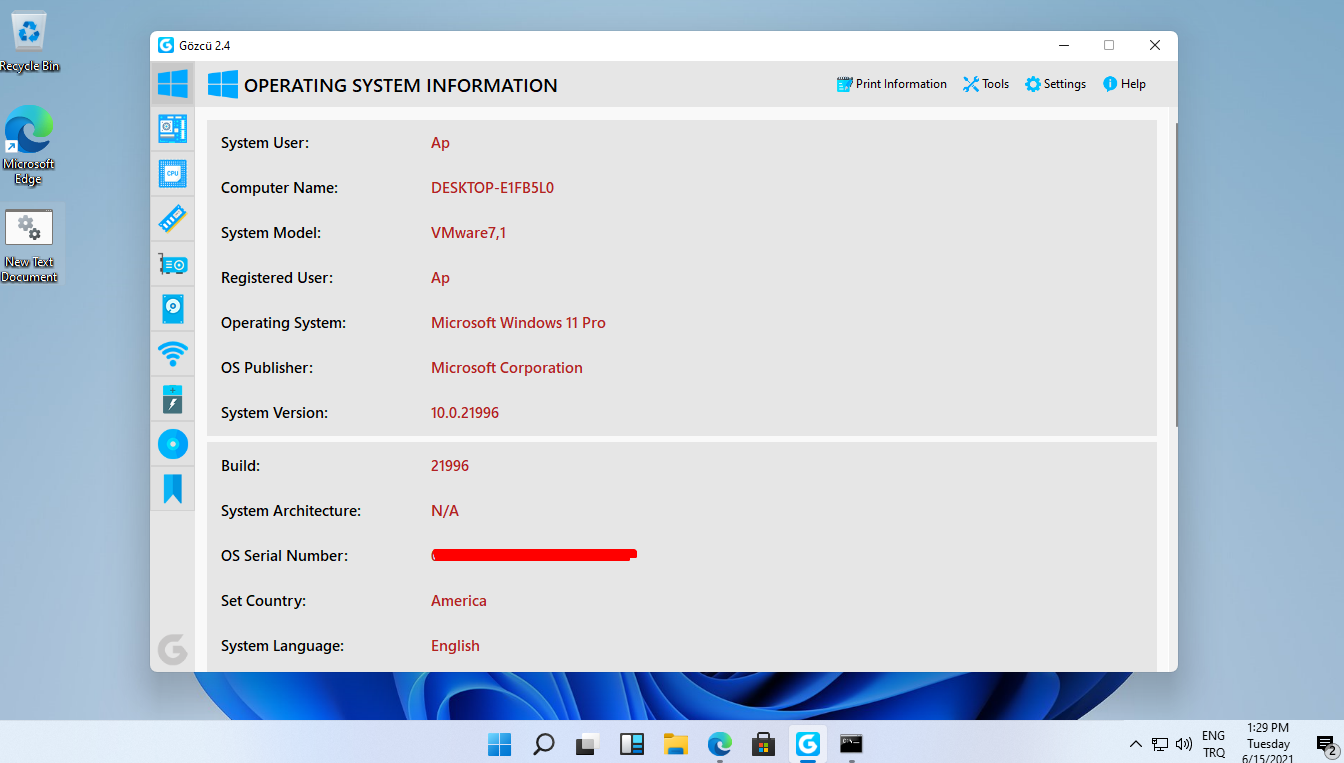The image size is (1344, 763).
Task: Click the Set Country value America
Action: coord(459,601)
